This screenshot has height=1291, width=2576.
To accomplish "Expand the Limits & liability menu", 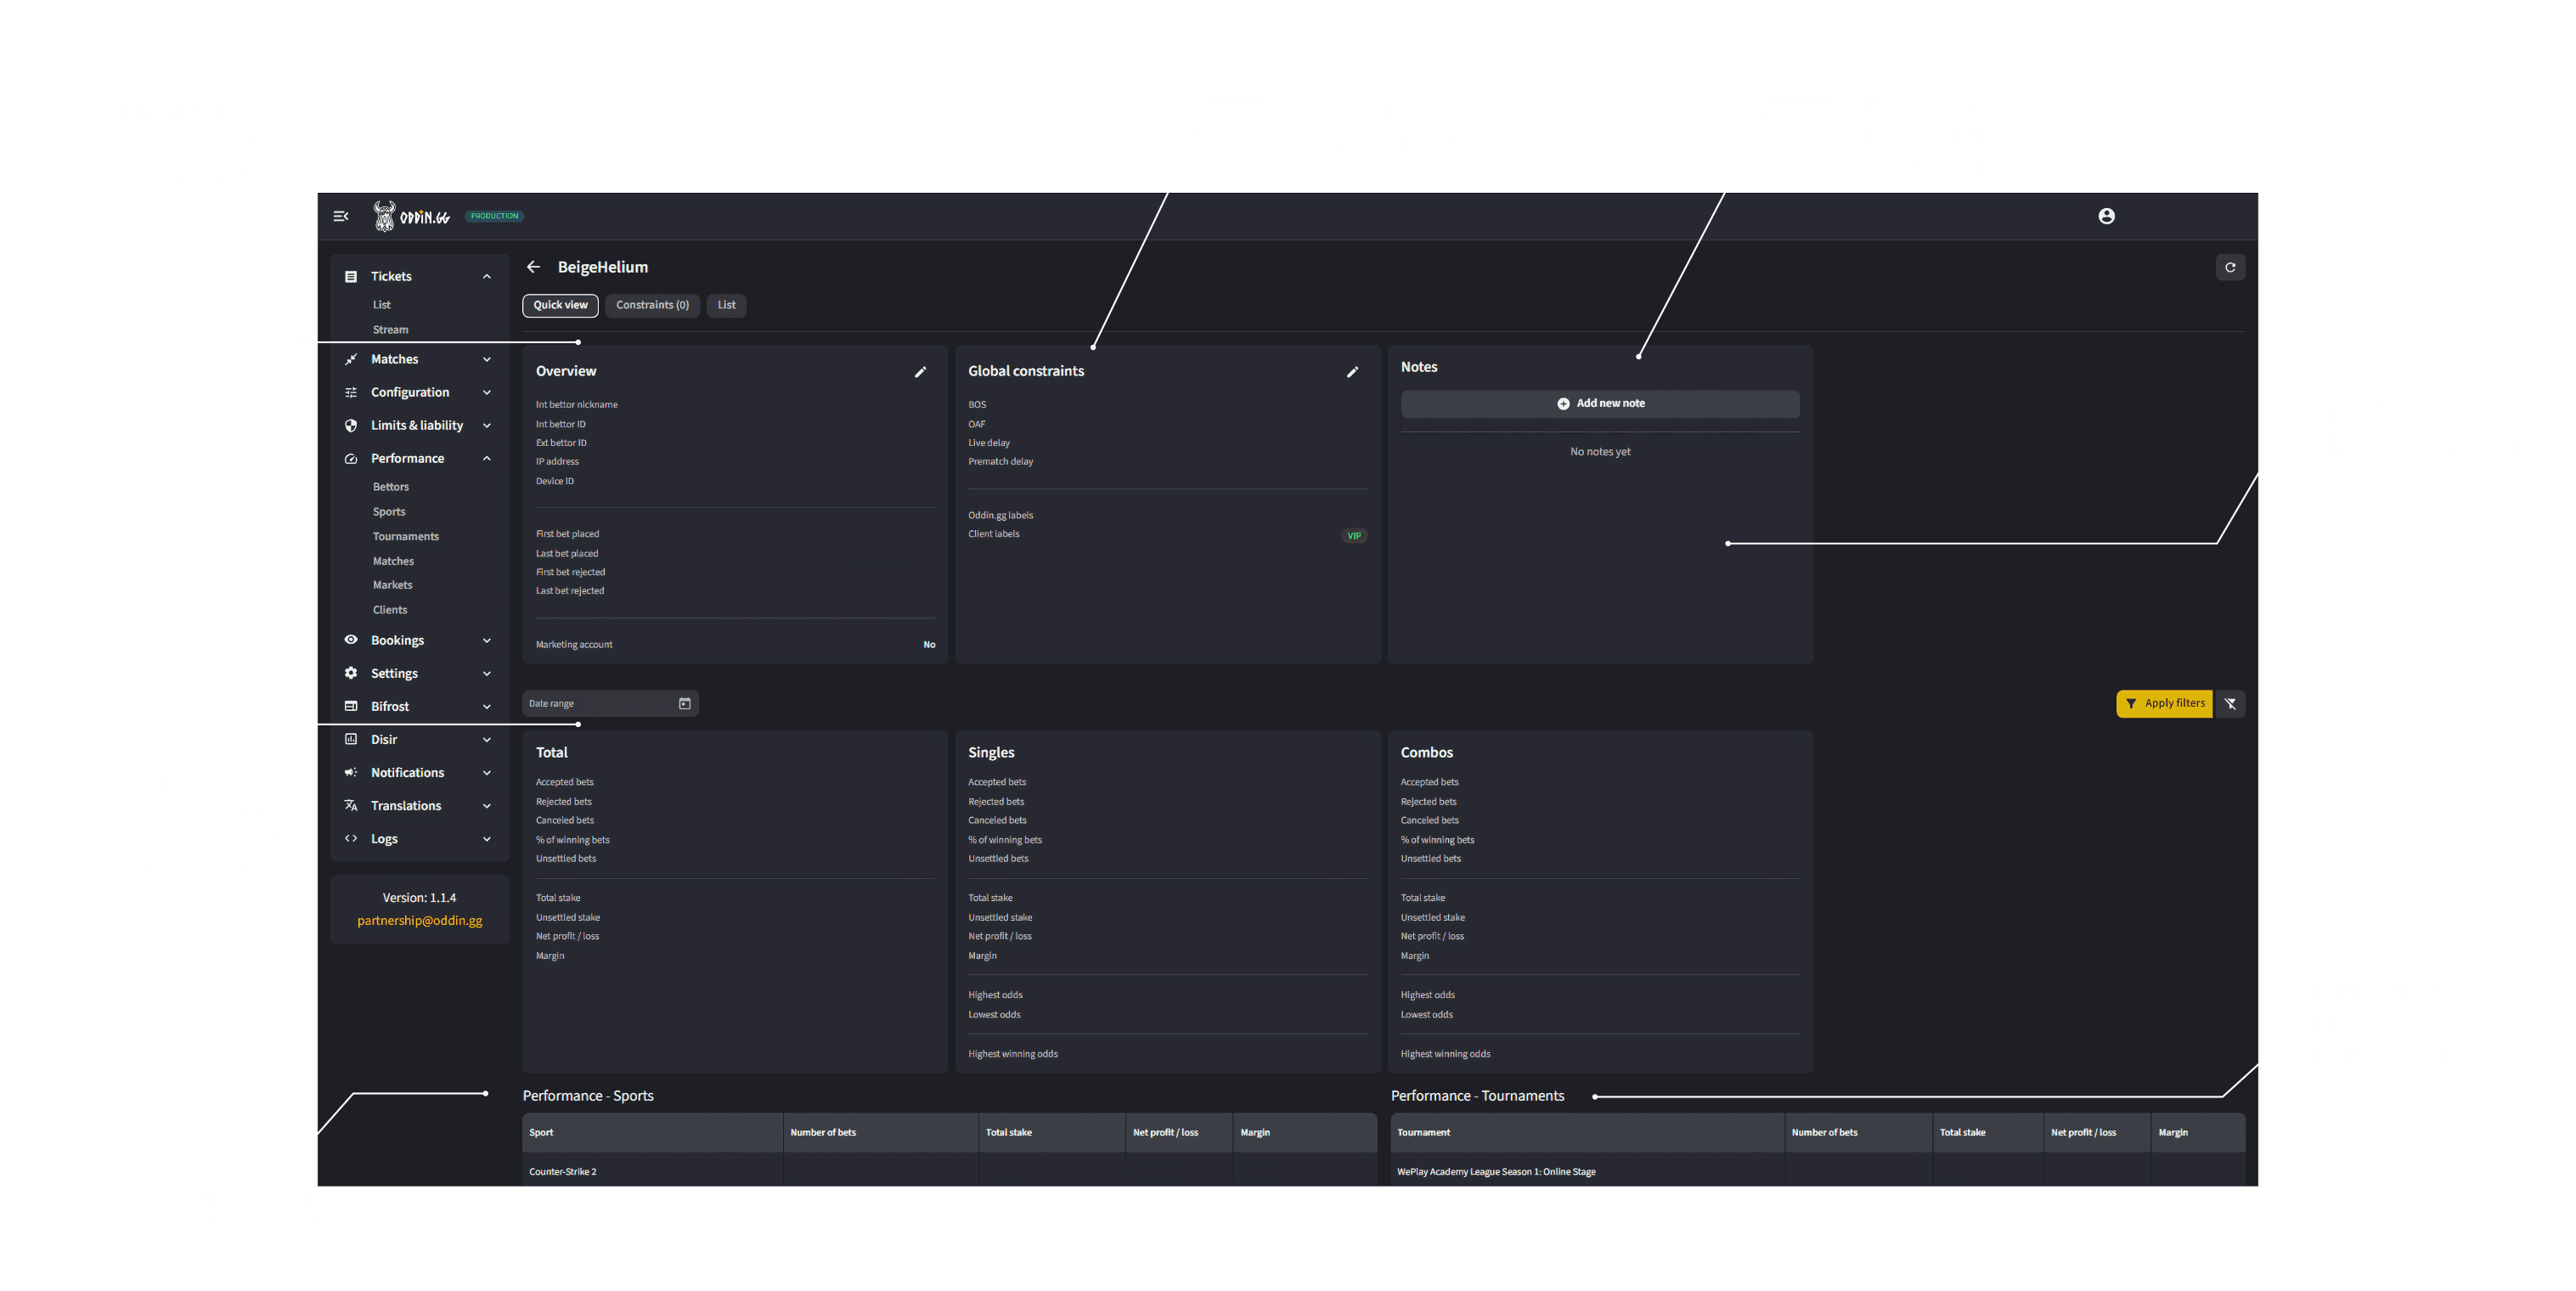I will point(418,426).
